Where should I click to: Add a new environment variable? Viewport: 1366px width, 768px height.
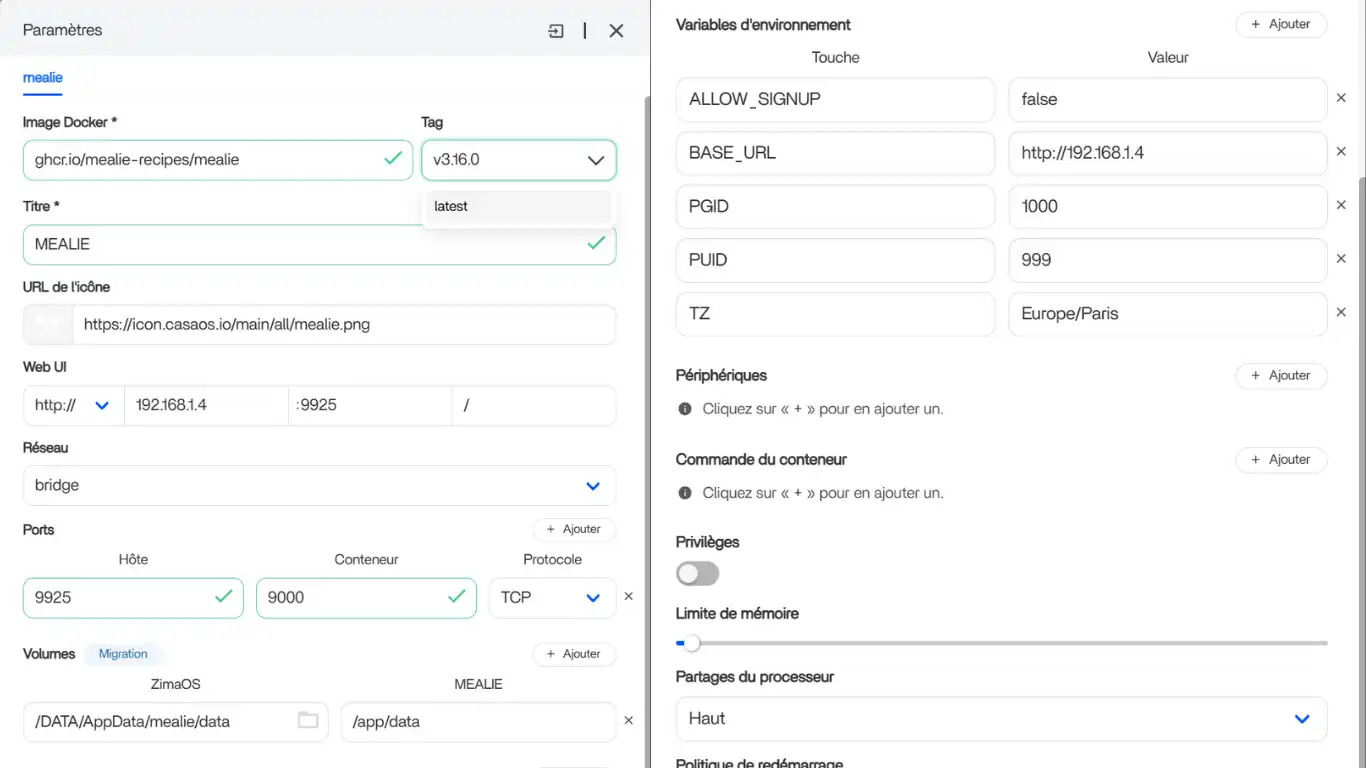(1280, 24)
